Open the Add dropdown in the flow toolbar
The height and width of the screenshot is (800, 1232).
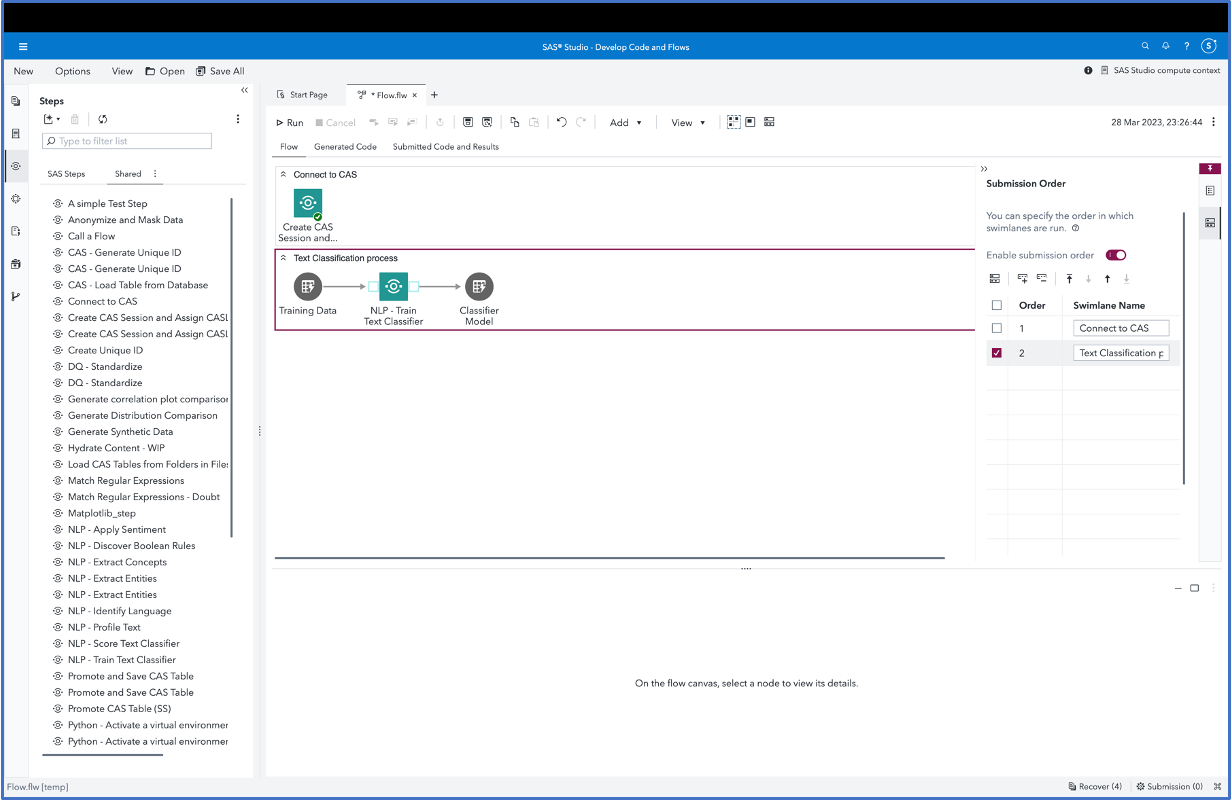point(625,122)
